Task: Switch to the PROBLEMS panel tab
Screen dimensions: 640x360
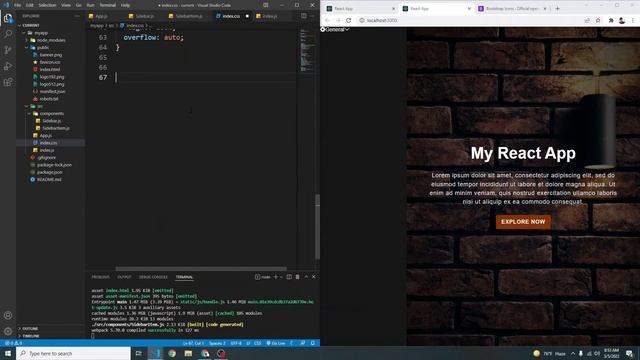Action: click(x=100, y=277)
